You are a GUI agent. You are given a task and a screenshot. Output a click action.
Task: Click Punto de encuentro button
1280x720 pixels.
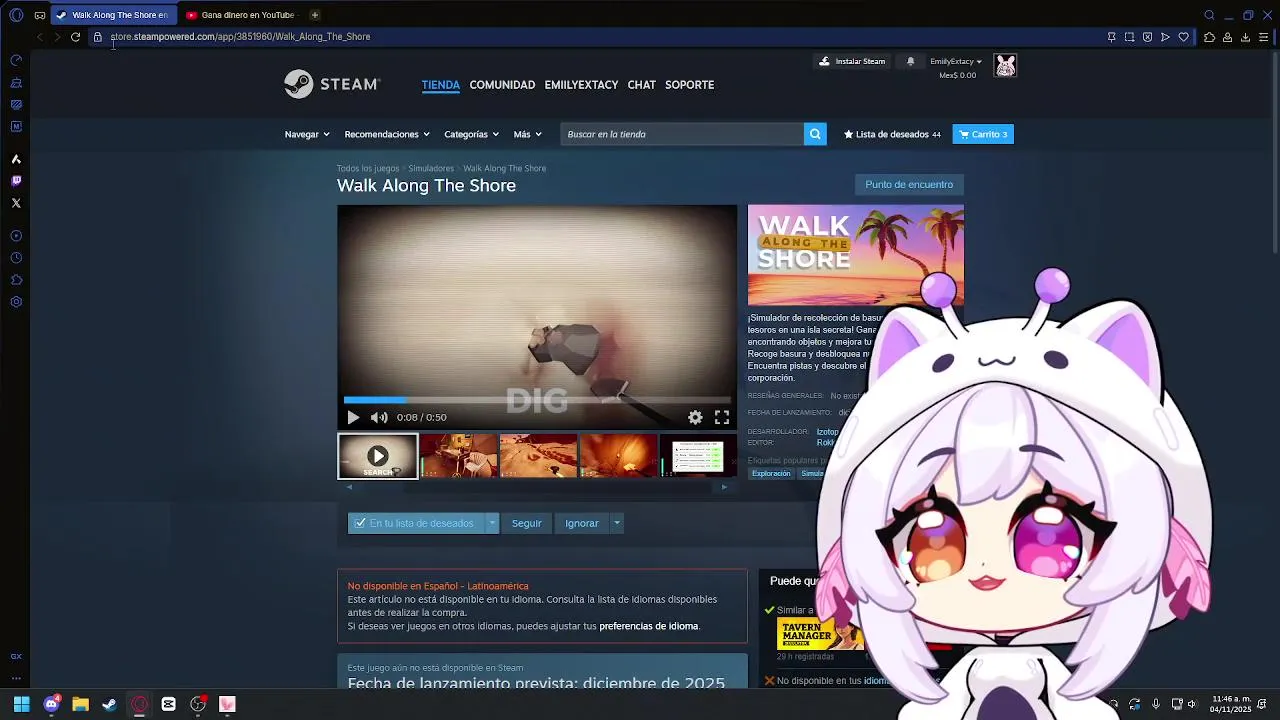(909, 184)
